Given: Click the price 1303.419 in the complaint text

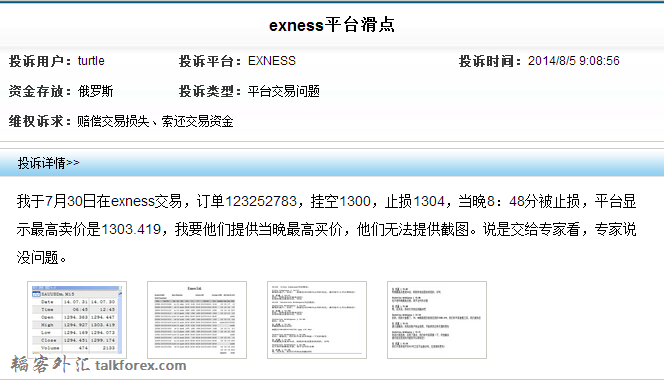Looking at the screenshot, I should pyautogui.click(x=131, y=230).
